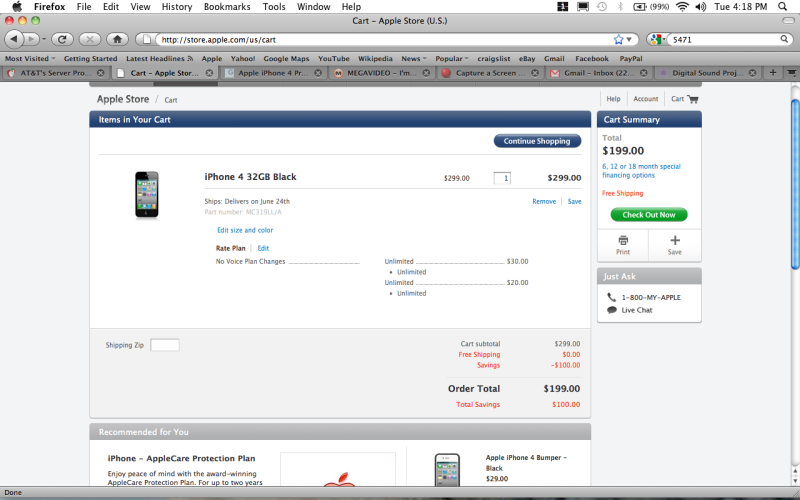Switch to the Digital Sound Proj tab
Image resolution: width=800 pixels, height=500 pixels.
click(x=707, y=73)
